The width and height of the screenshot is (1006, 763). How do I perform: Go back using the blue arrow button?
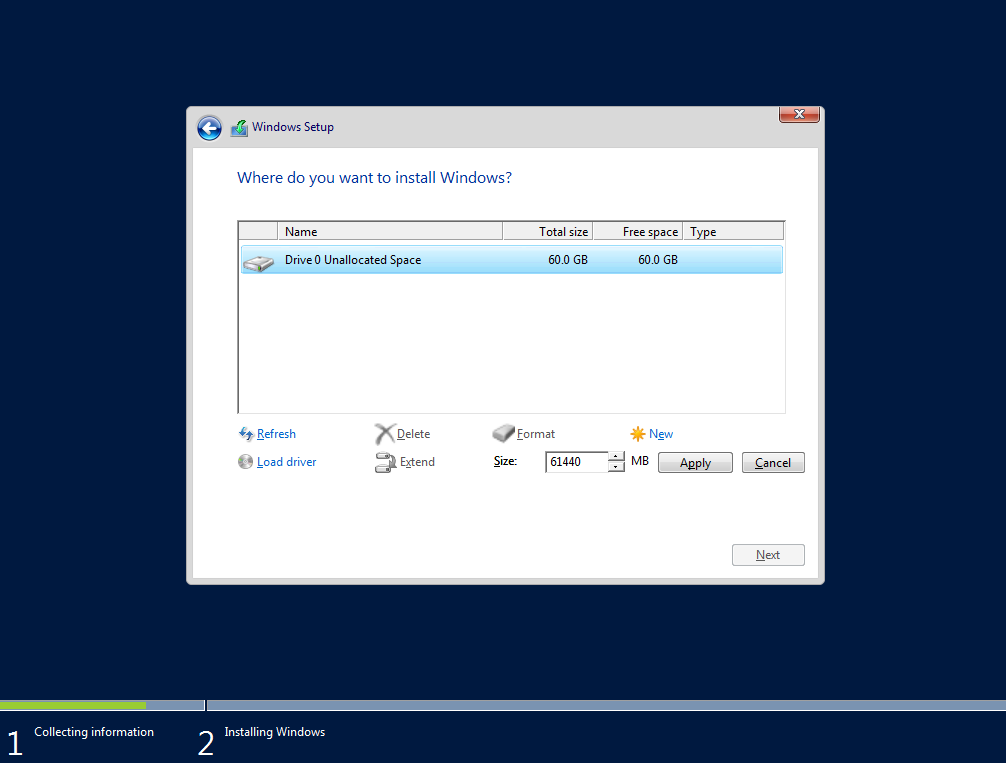click(x=209, y=128)
